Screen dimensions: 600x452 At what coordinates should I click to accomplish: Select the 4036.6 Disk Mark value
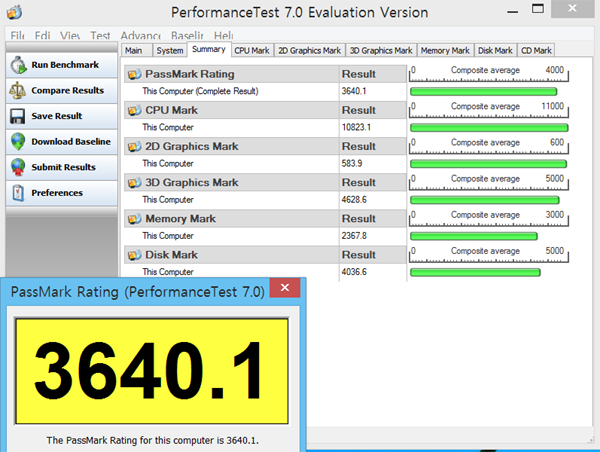pos(354,272)
